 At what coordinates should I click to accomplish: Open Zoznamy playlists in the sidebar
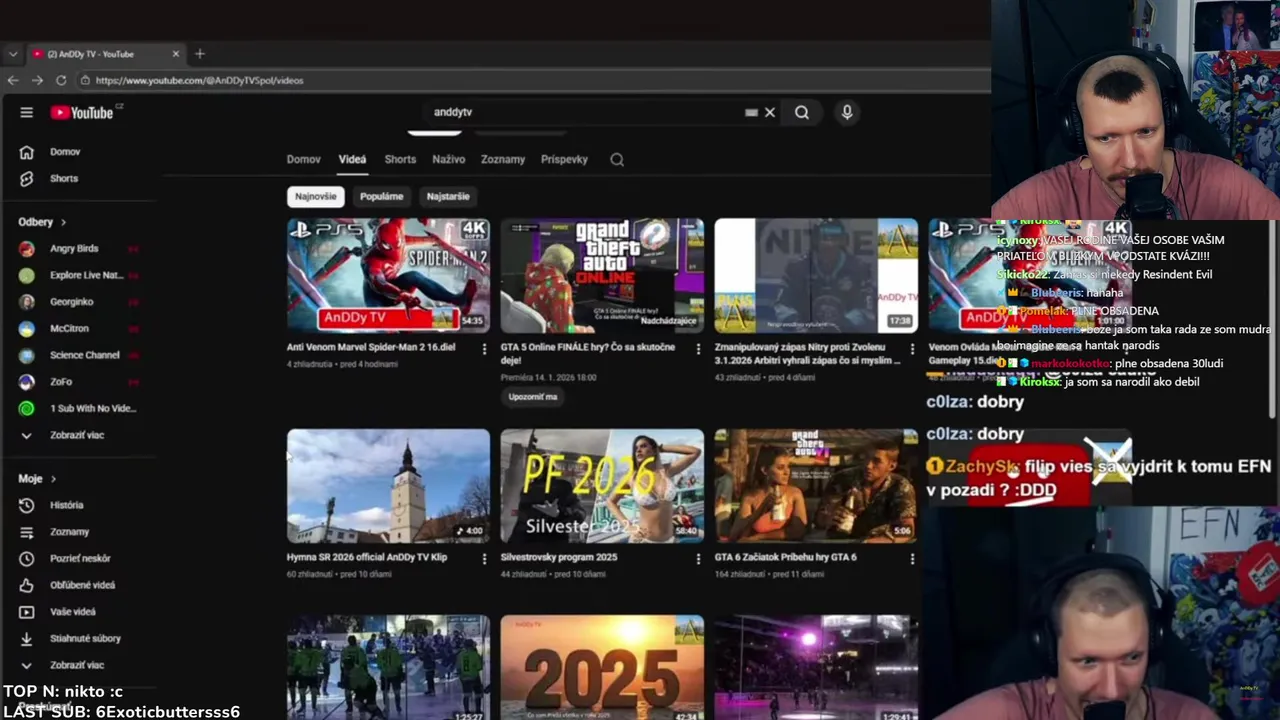coord(69,532)
